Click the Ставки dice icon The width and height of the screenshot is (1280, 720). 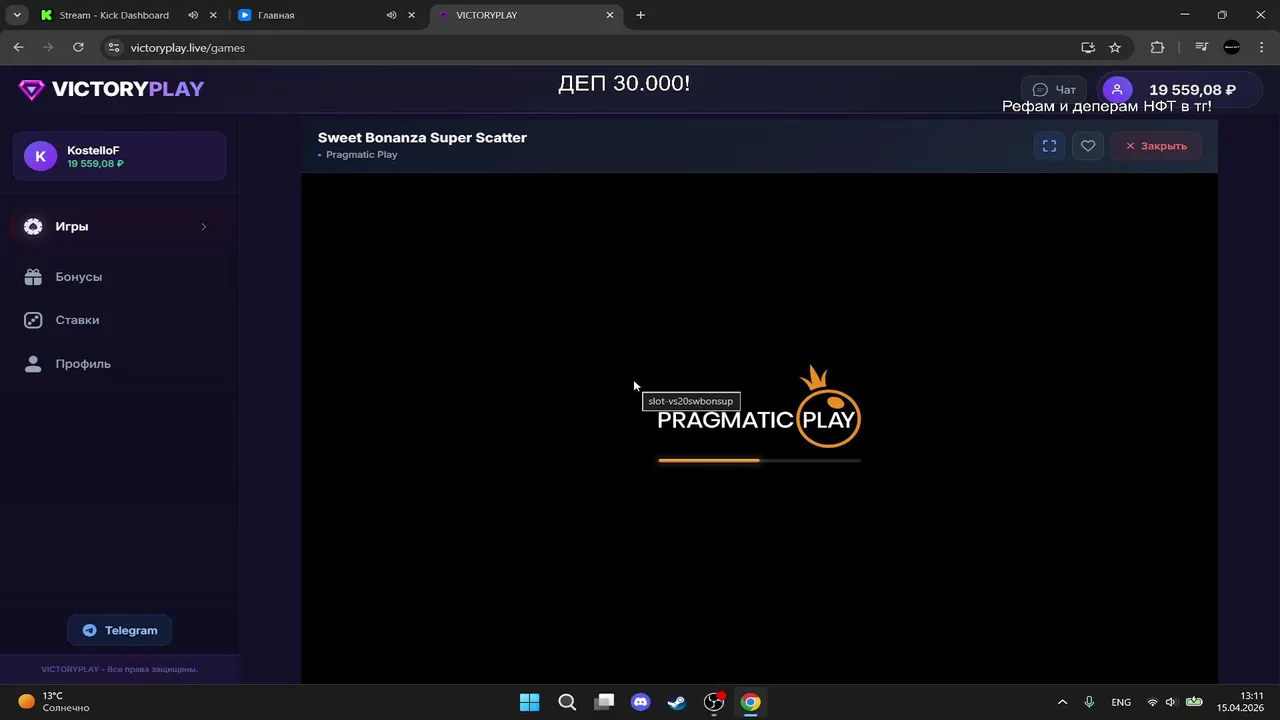click(33, 320)
